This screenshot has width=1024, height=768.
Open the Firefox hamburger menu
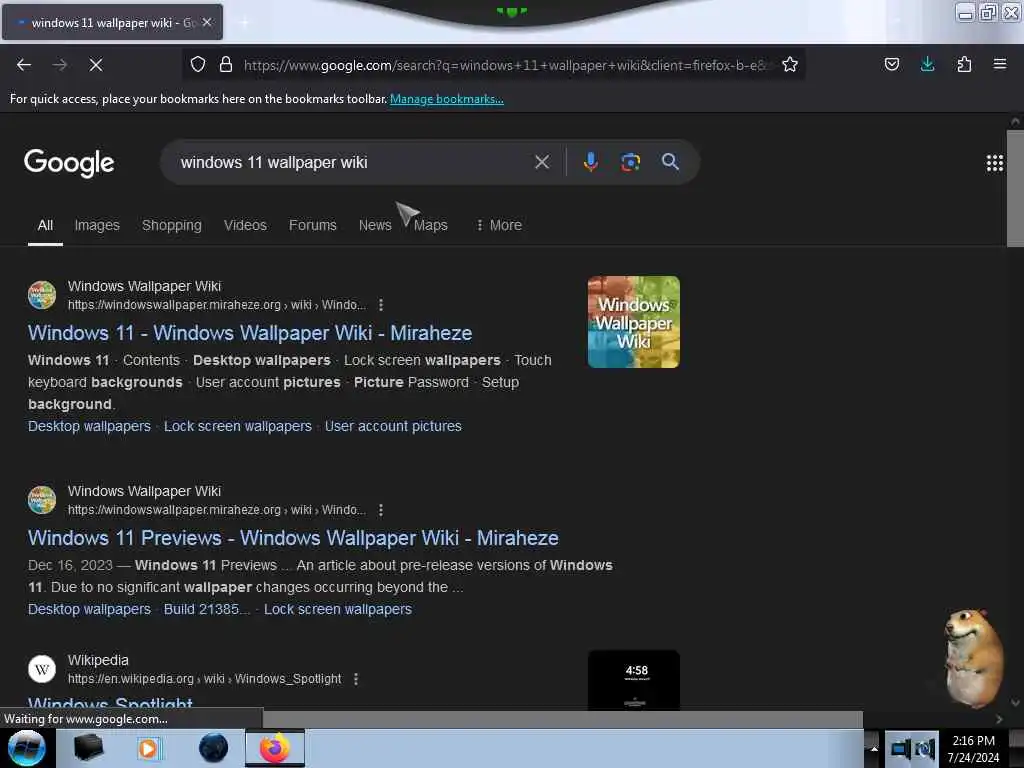(x=1000, y=65)
